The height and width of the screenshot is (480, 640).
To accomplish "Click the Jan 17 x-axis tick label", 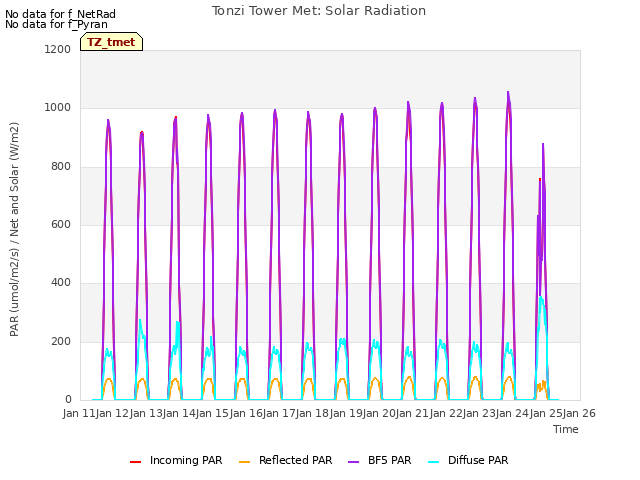I will pyautogui.click(x=279, y=413).
